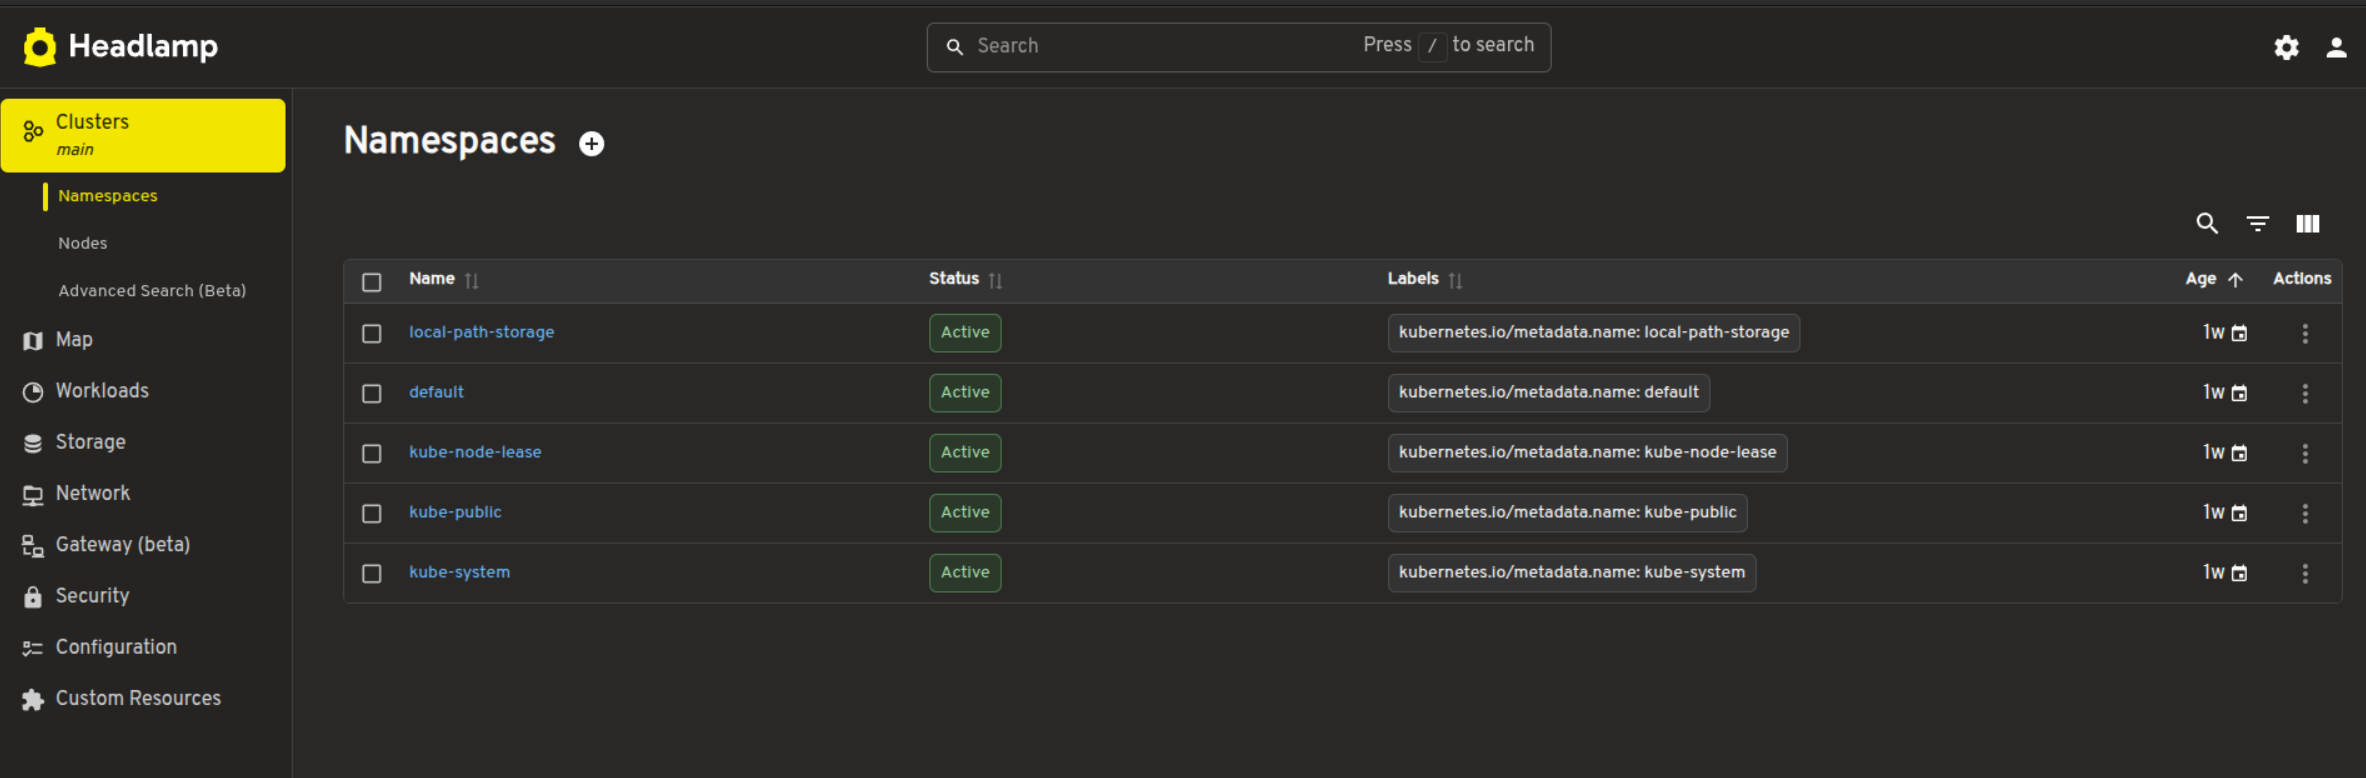Viewport: 2366px width, 778px height.
Task: Open Nodes in the sidebar
Action: point(82,243)
